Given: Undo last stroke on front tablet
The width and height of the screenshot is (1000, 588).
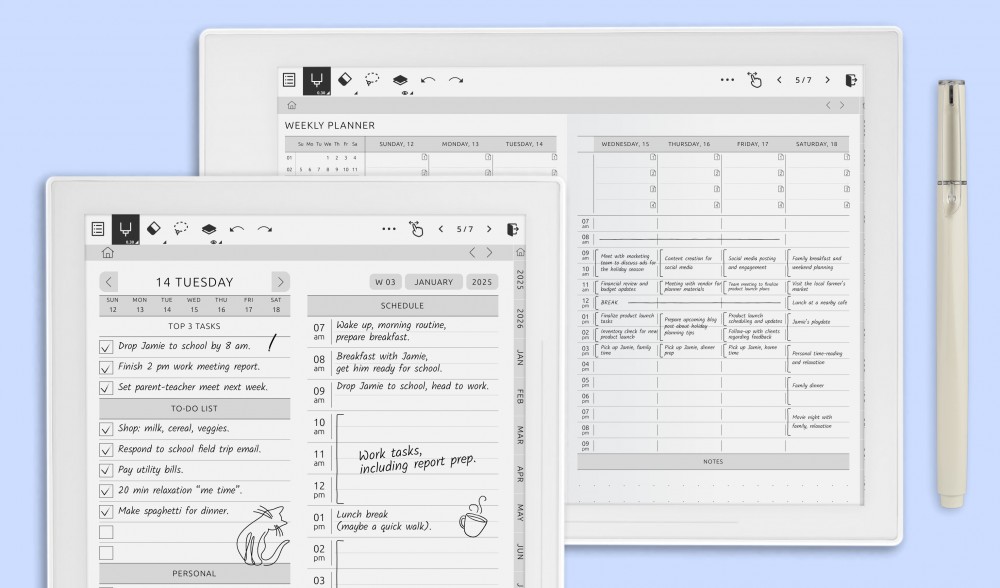Looking at the screenshot, I should (237, 229).
